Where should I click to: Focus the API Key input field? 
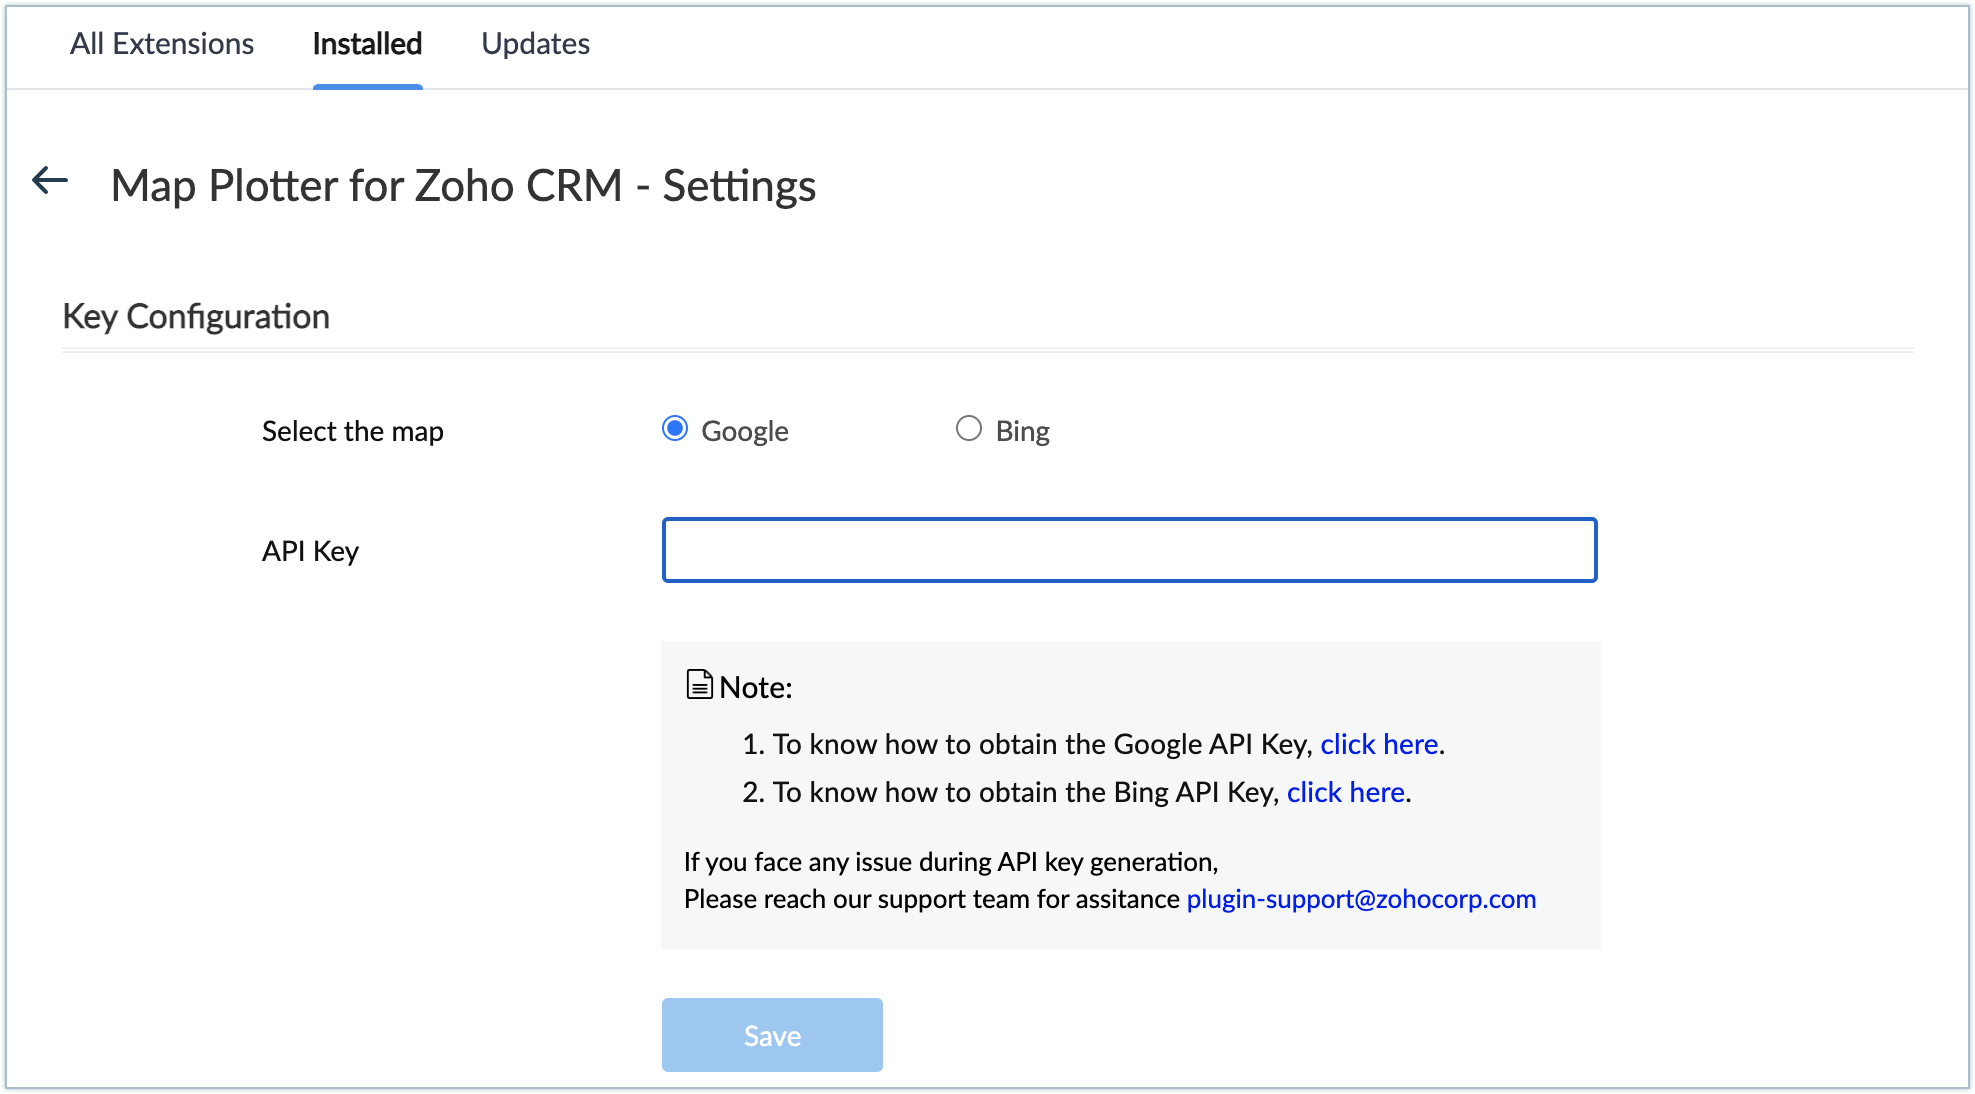[x=1129, y=550]
